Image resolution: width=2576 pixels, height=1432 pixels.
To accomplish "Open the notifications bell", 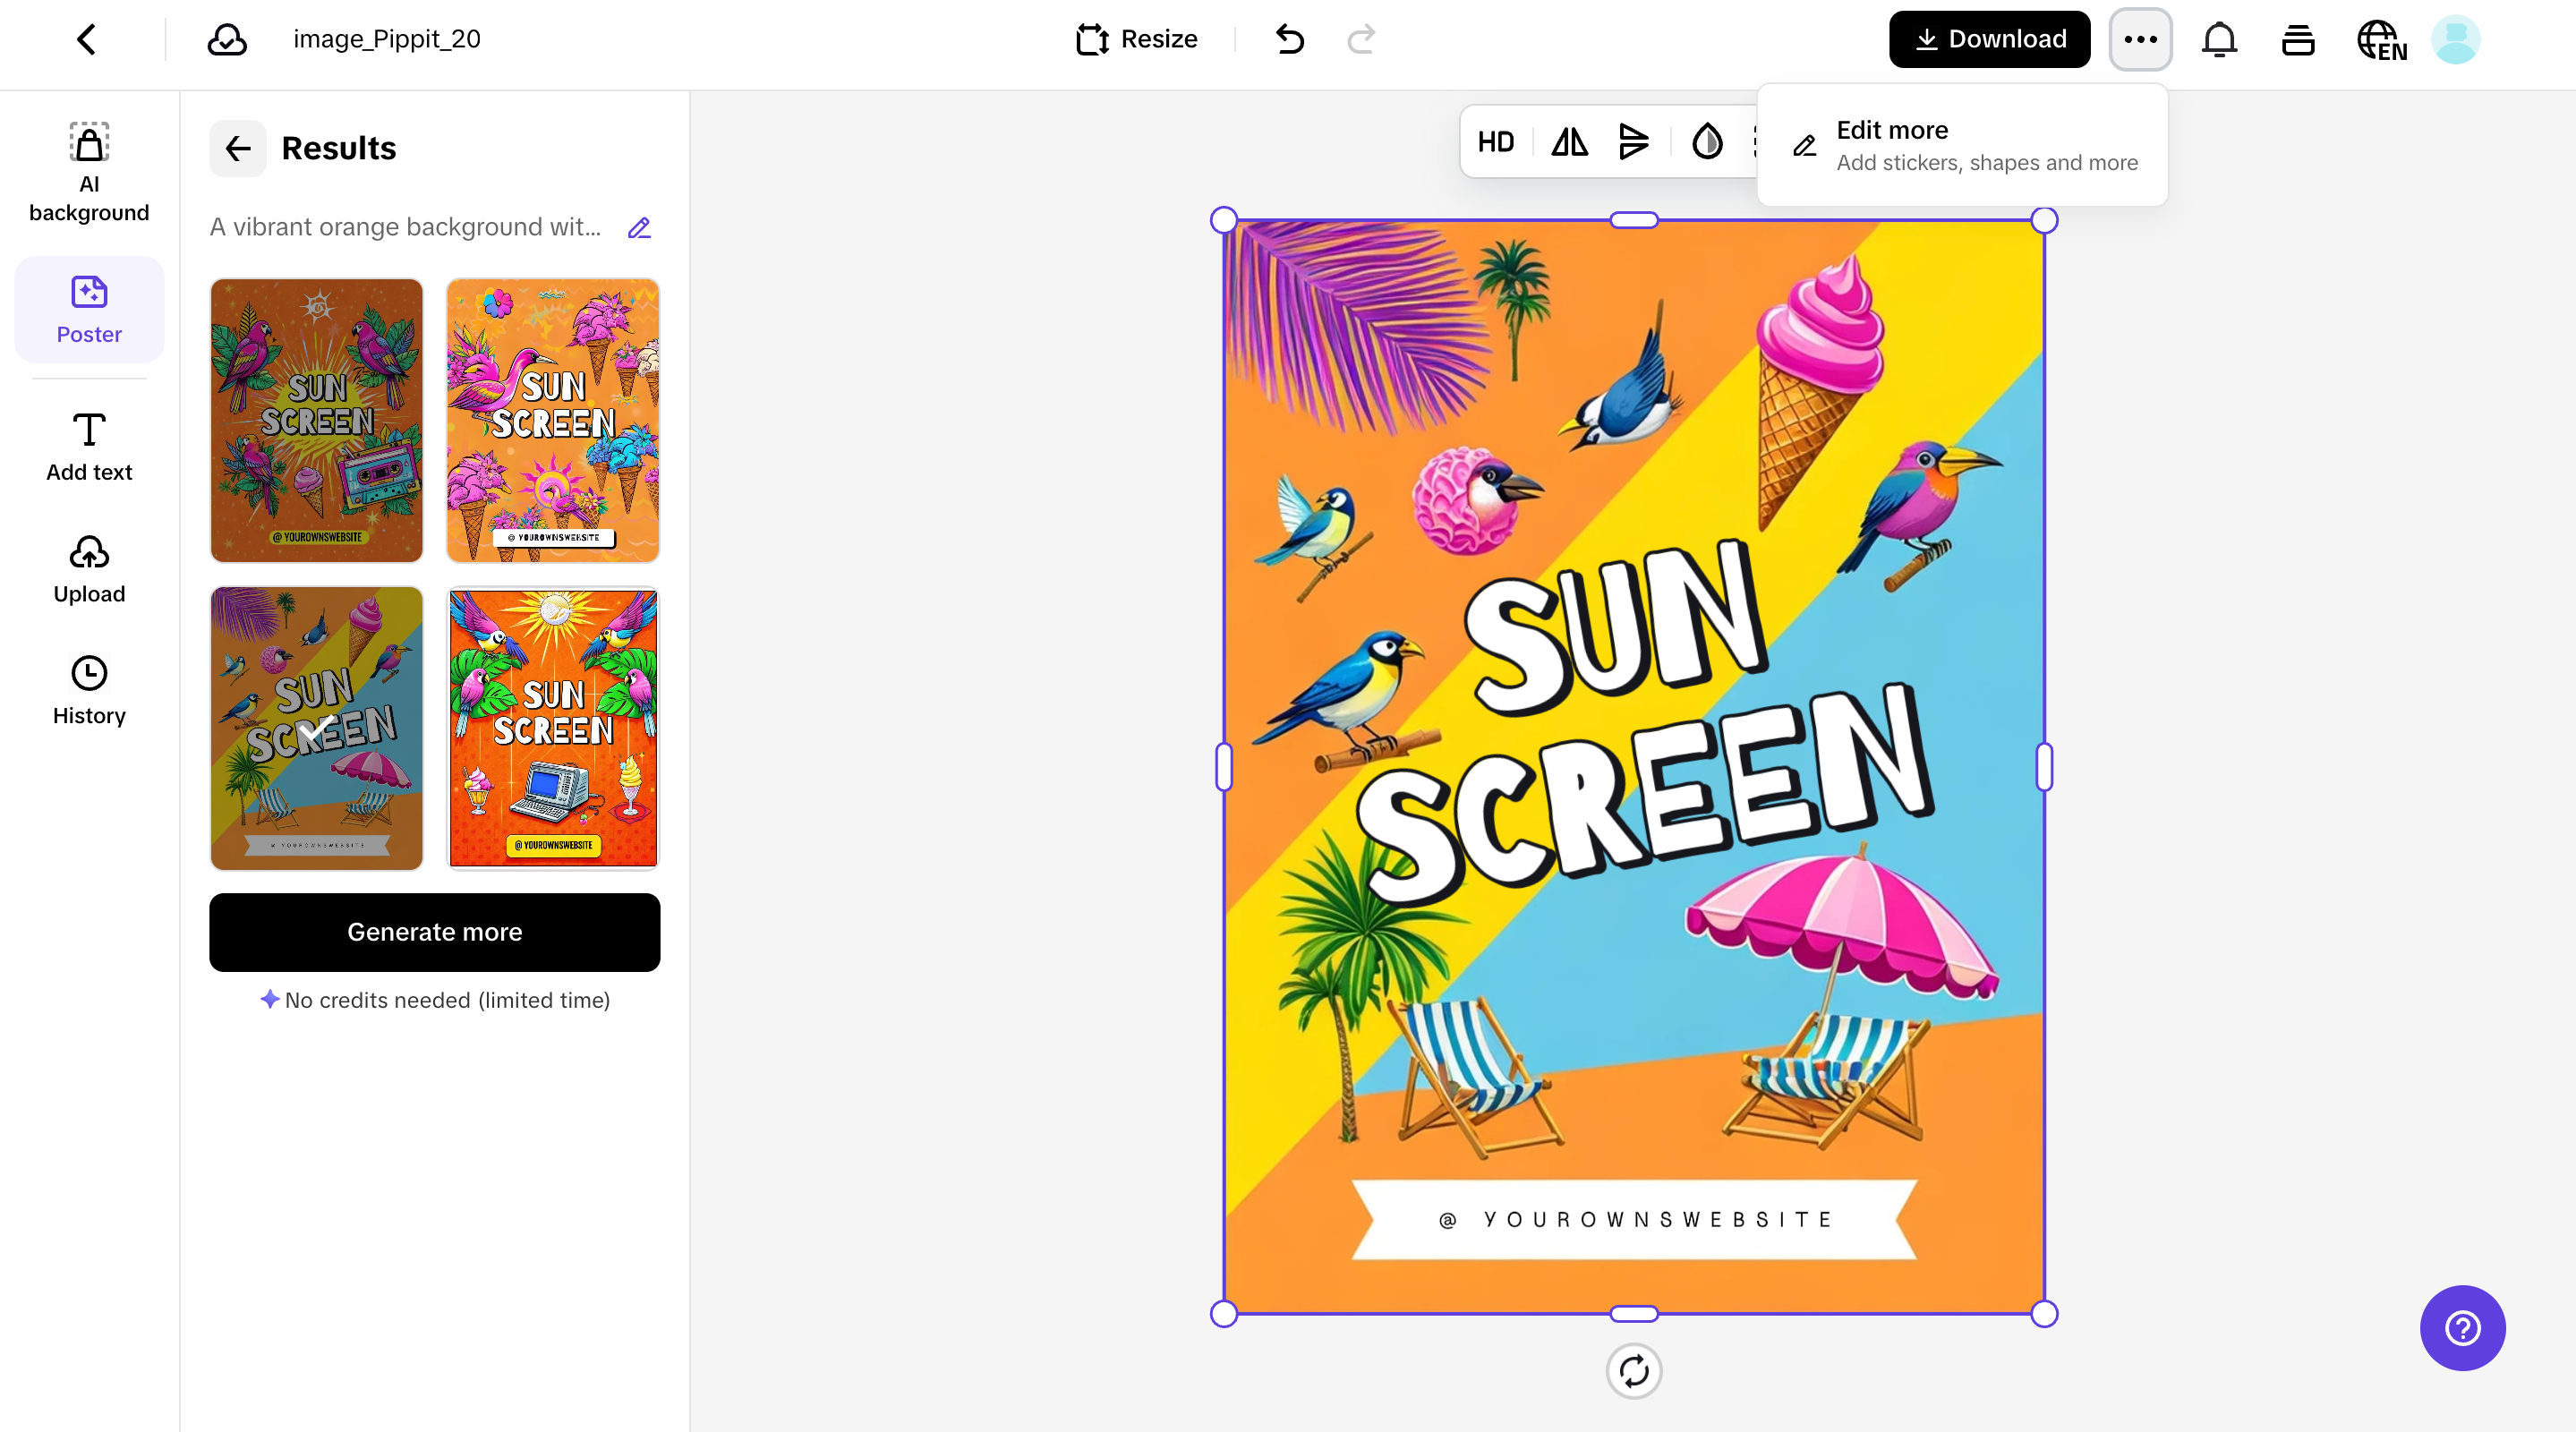I will (x=2219, y=39).
